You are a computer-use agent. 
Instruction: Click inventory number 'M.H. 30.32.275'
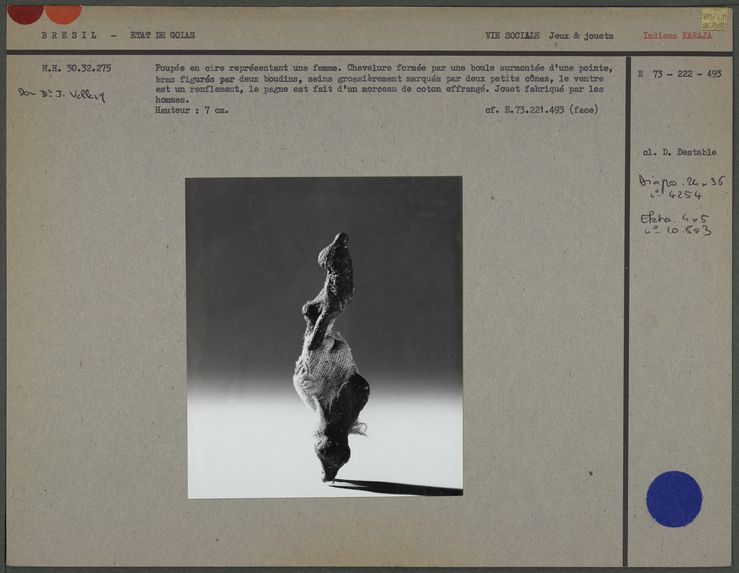76,69
